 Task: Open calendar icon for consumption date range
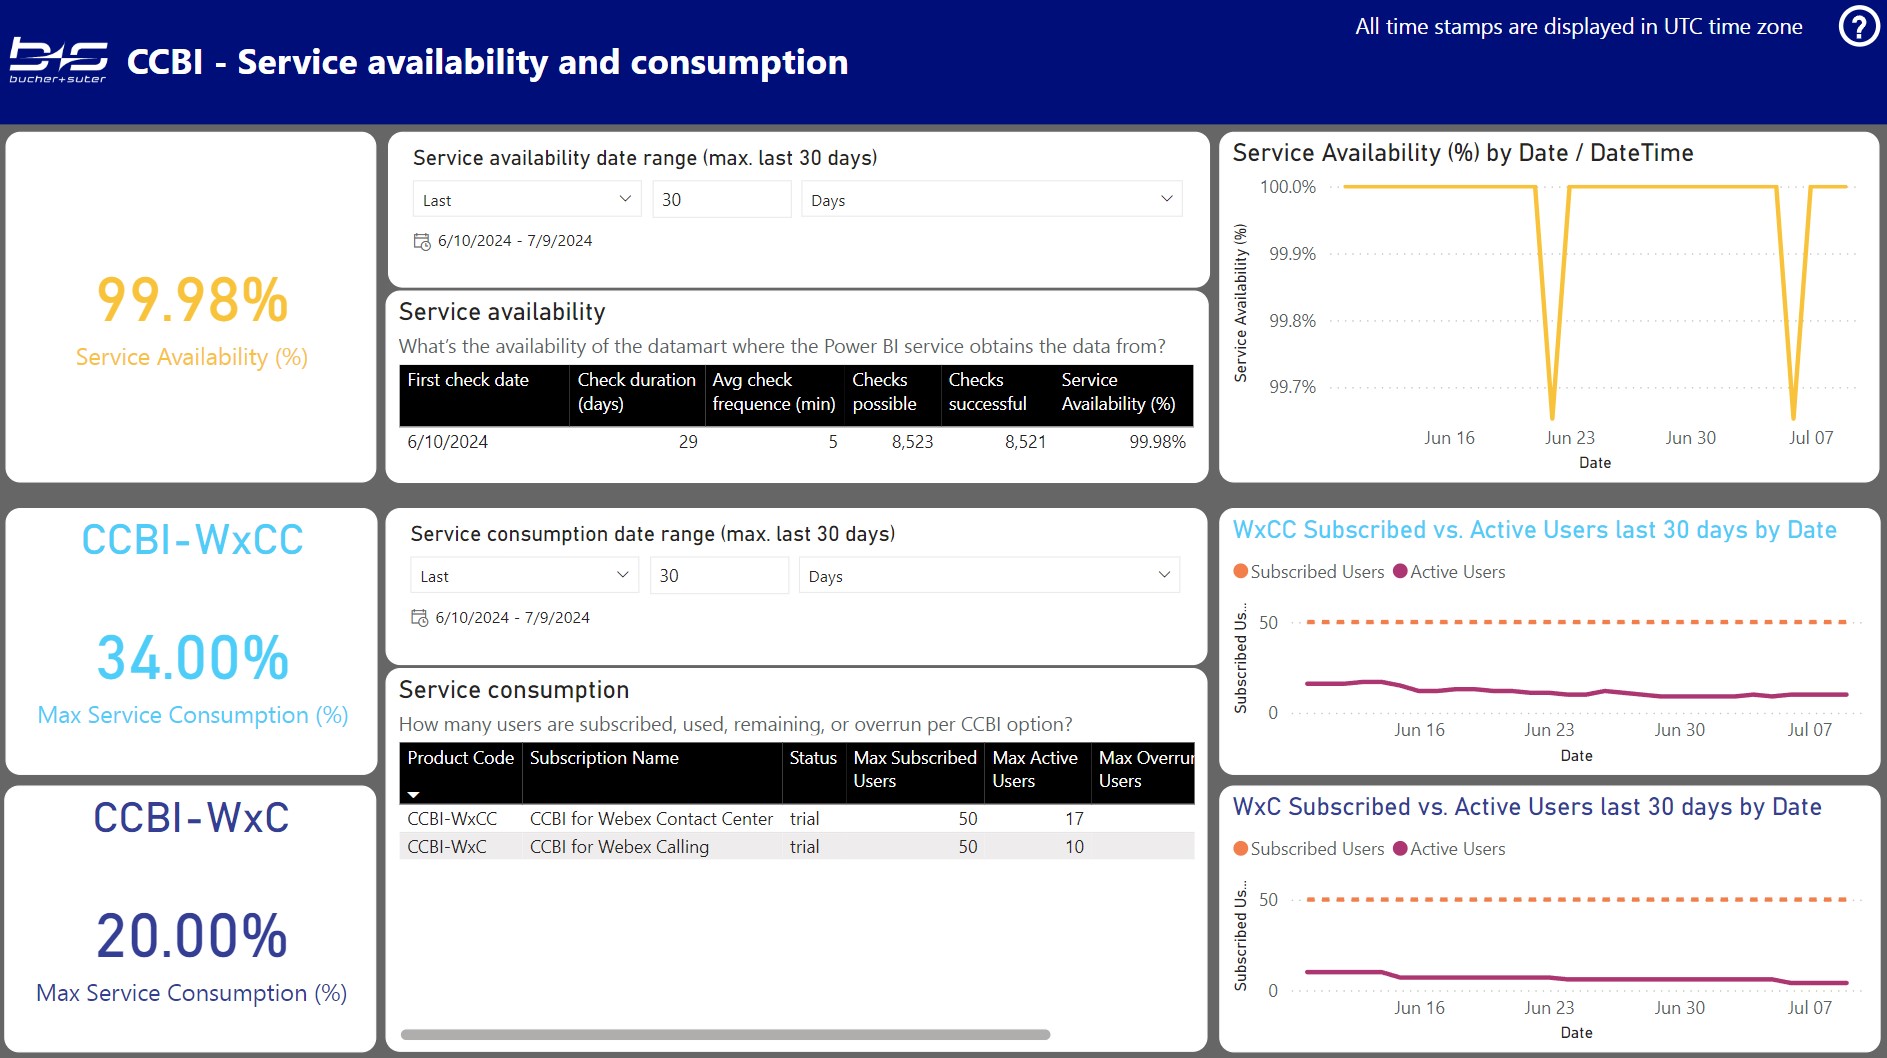pyautogui.click(x=420, y=618)
